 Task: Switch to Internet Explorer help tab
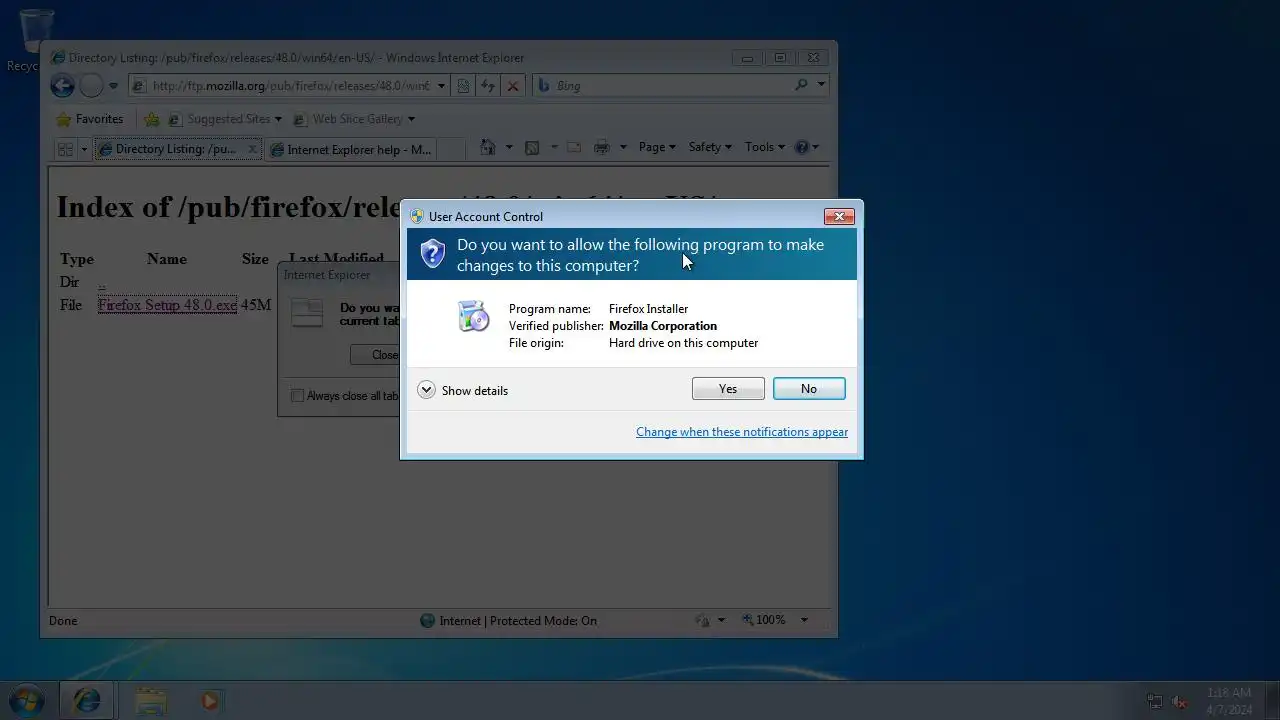point(350,149)
